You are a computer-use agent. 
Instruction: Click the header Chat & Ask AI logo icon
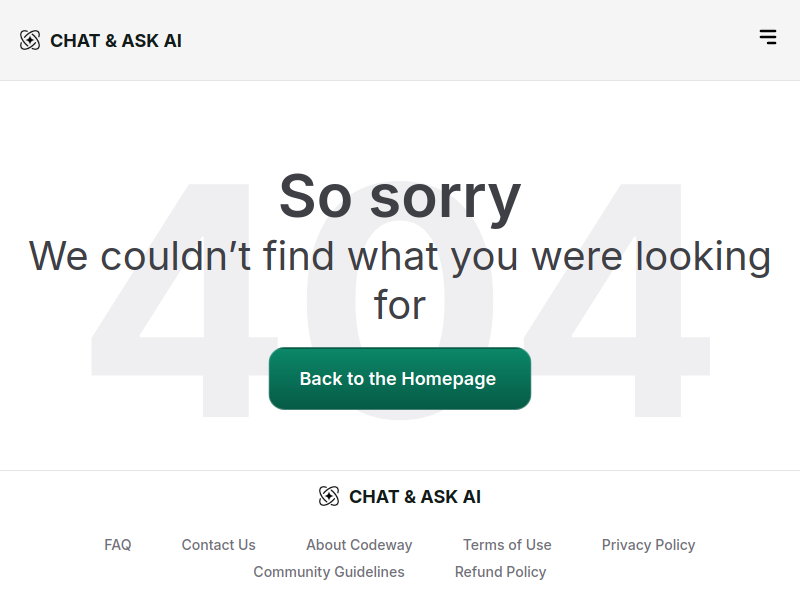30,40
